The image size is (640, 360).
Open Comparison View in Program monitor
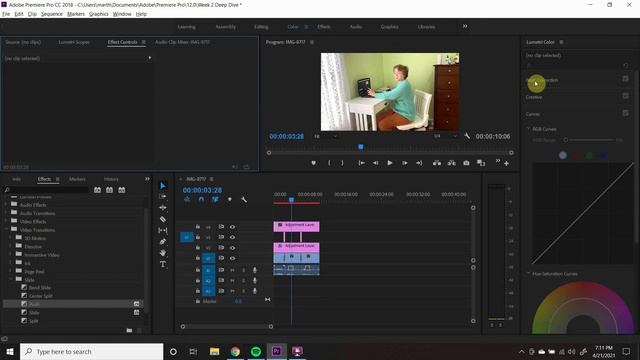[x=481, y=163]
